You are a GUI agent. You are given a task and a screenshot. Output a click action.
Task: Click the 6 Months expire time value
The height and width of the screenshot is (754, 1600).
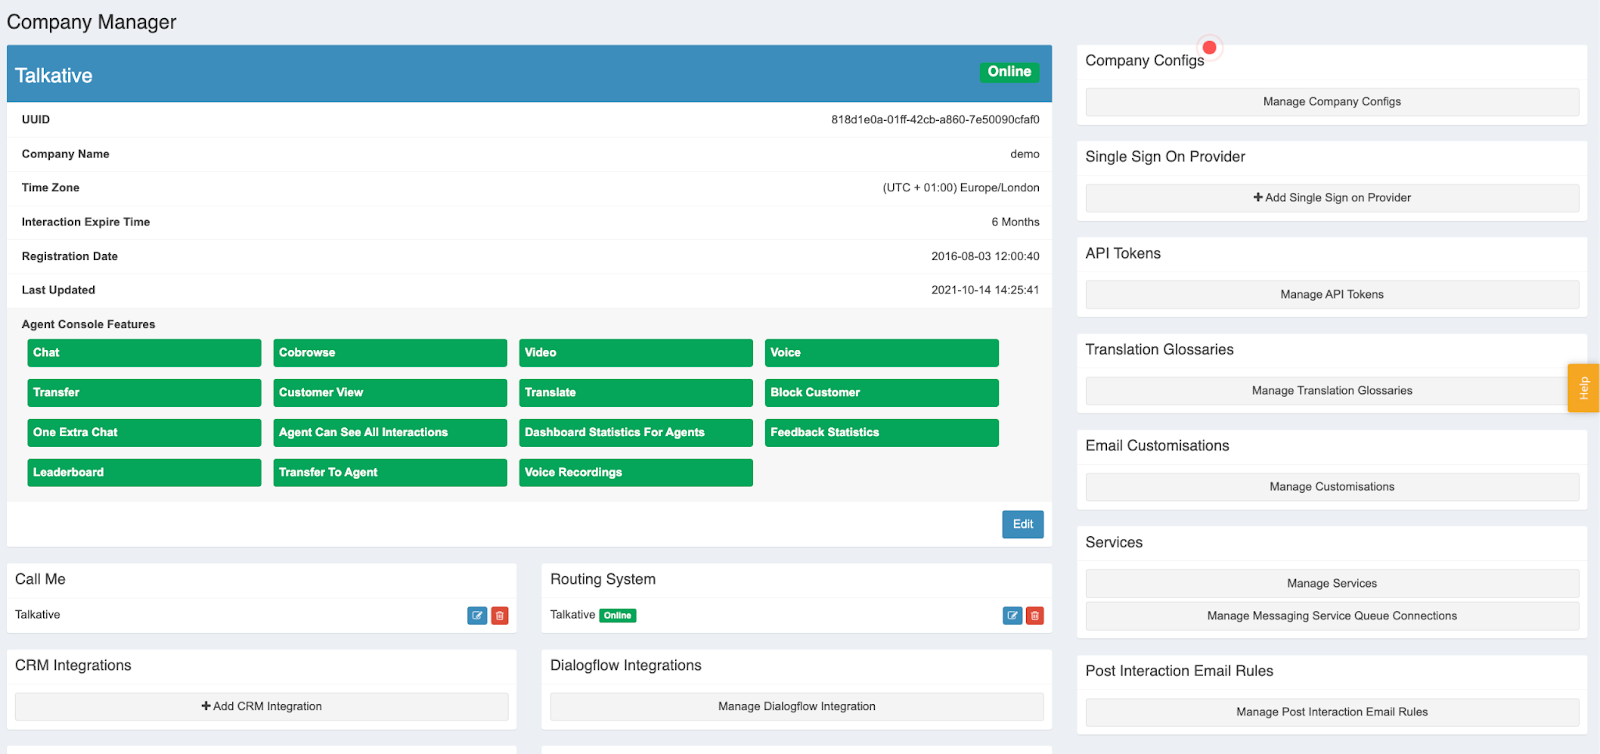1015,222
